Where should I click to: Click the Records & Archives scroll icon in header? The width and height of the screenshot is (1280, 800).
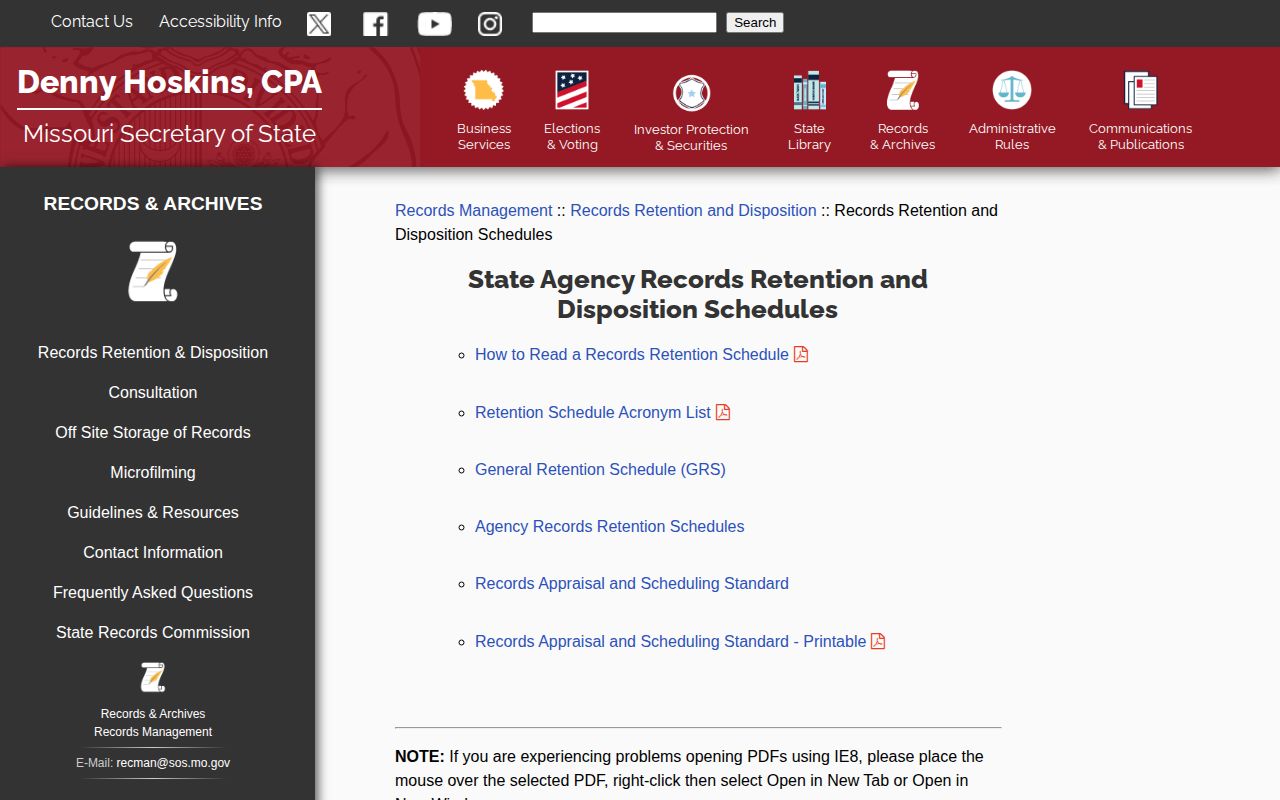coord(903,90)
